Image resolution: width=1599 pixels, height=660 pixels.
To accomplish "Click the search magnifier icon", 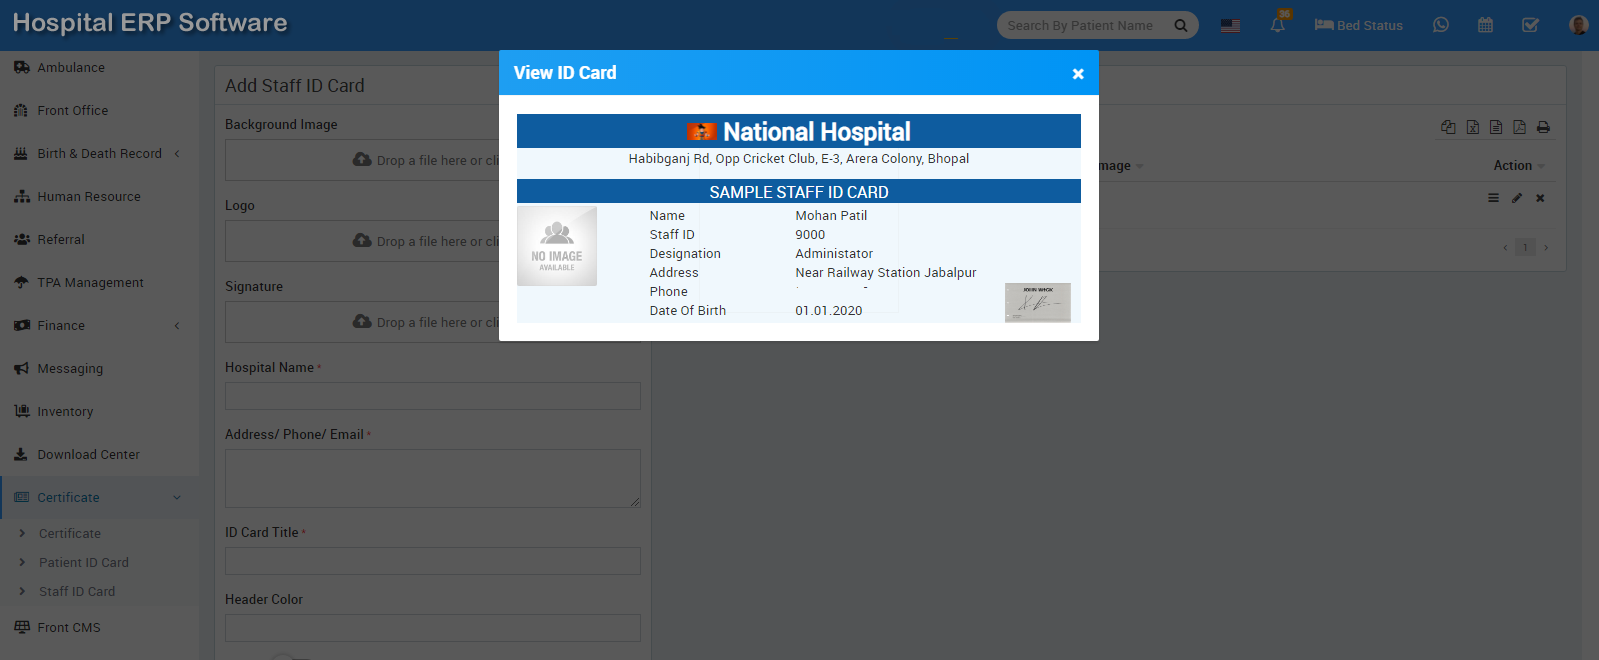I will click(x=1180, y=26).
